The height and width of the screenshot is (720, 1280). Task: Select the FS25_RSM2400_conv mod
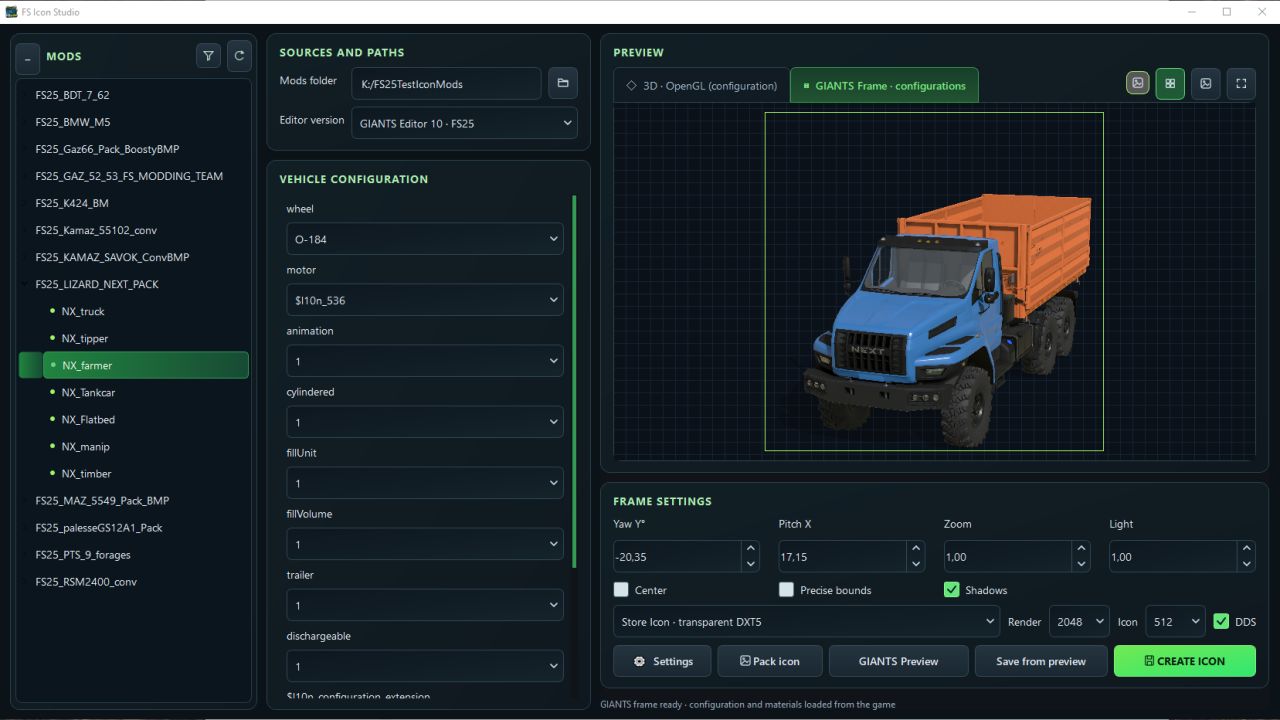(x=86, y=581)
